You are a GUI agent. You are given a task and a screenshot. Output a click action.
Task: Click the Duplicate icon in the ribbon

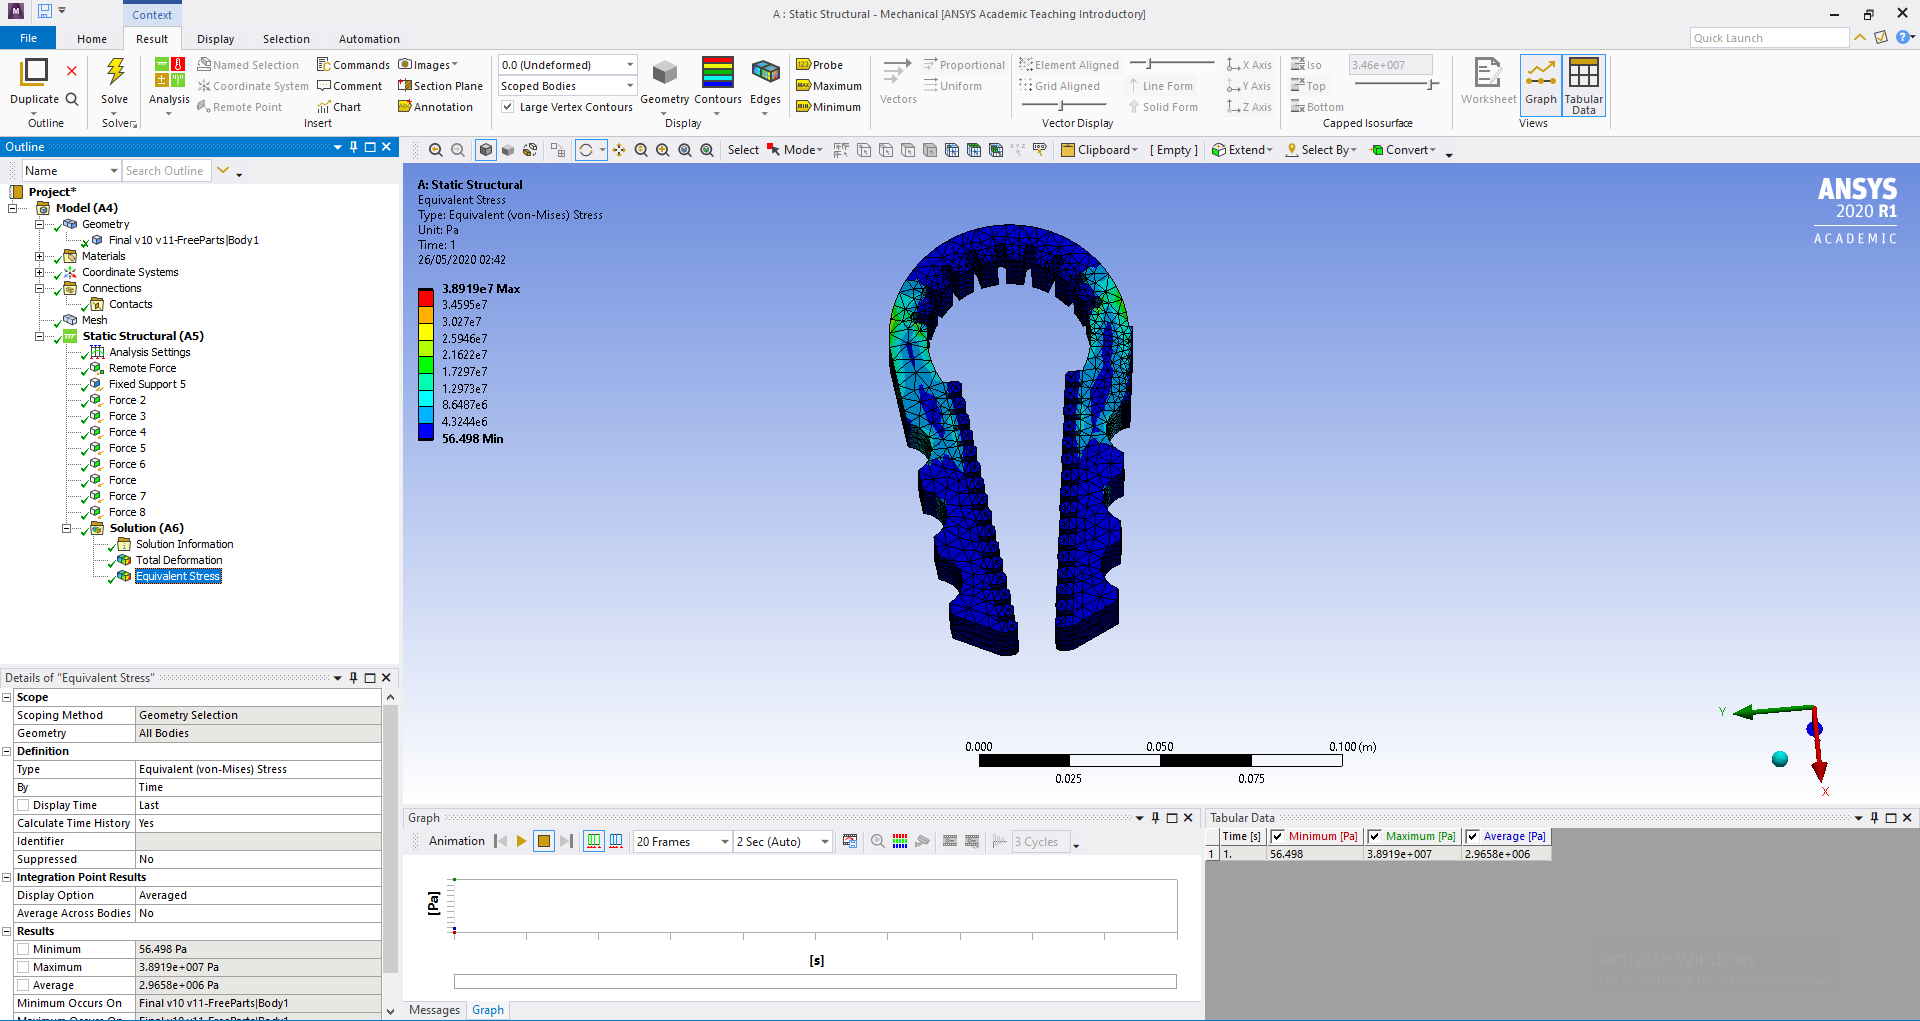pos(34,72)
